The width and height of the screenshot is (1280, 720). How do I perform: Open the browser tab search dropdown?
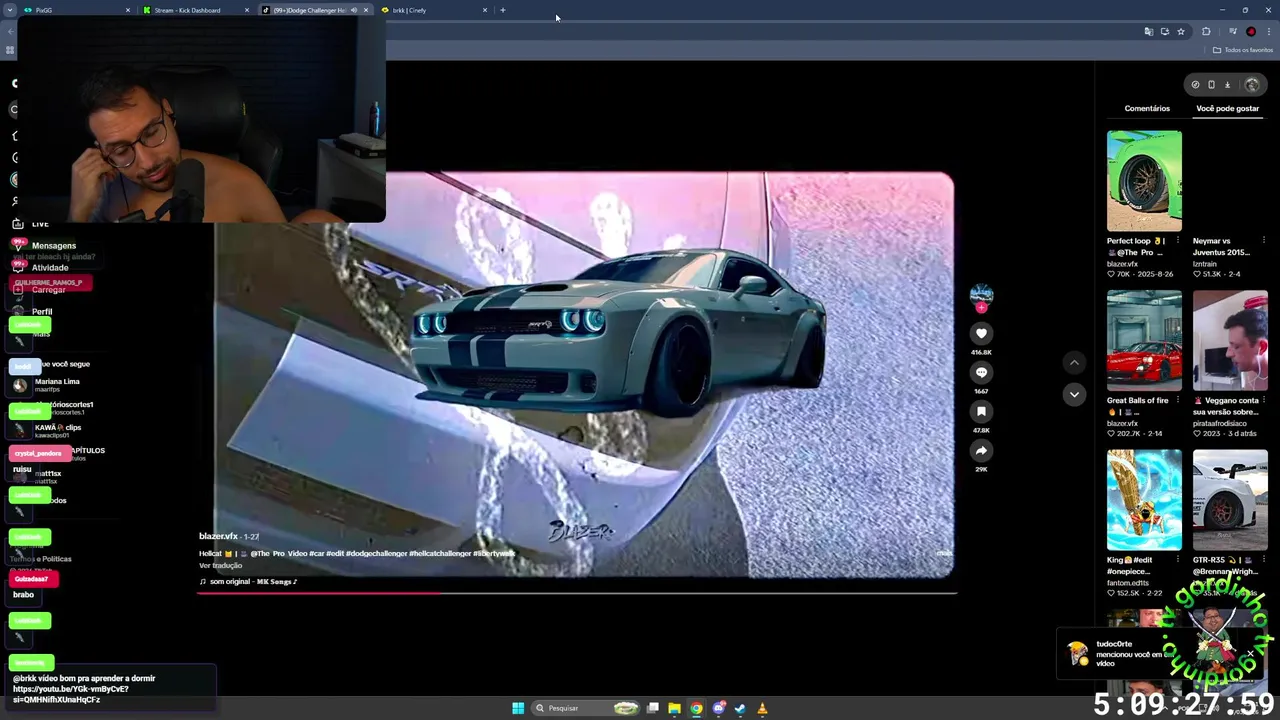[10, 10]
